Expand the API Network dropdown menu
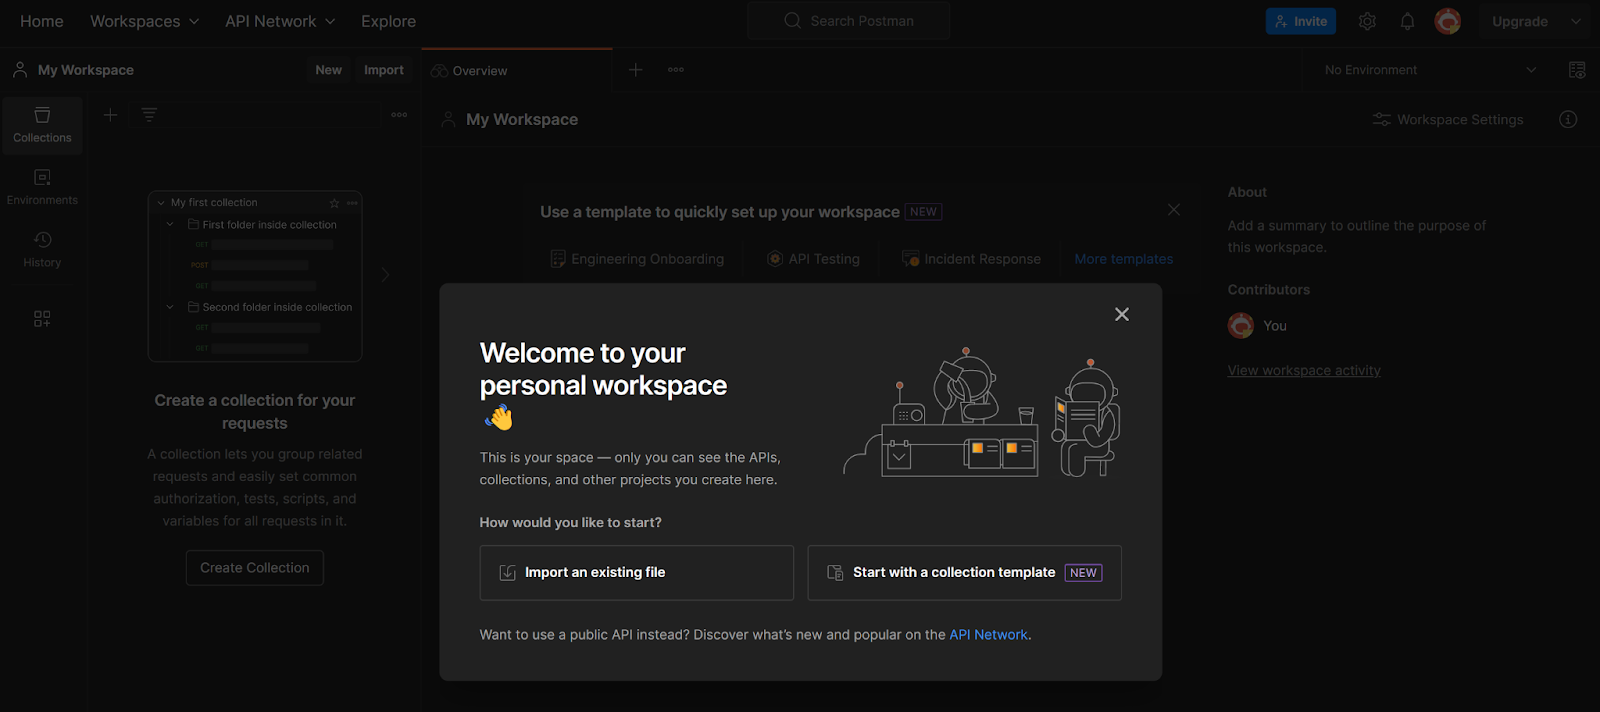The image size is (1600, 712). 280,21
